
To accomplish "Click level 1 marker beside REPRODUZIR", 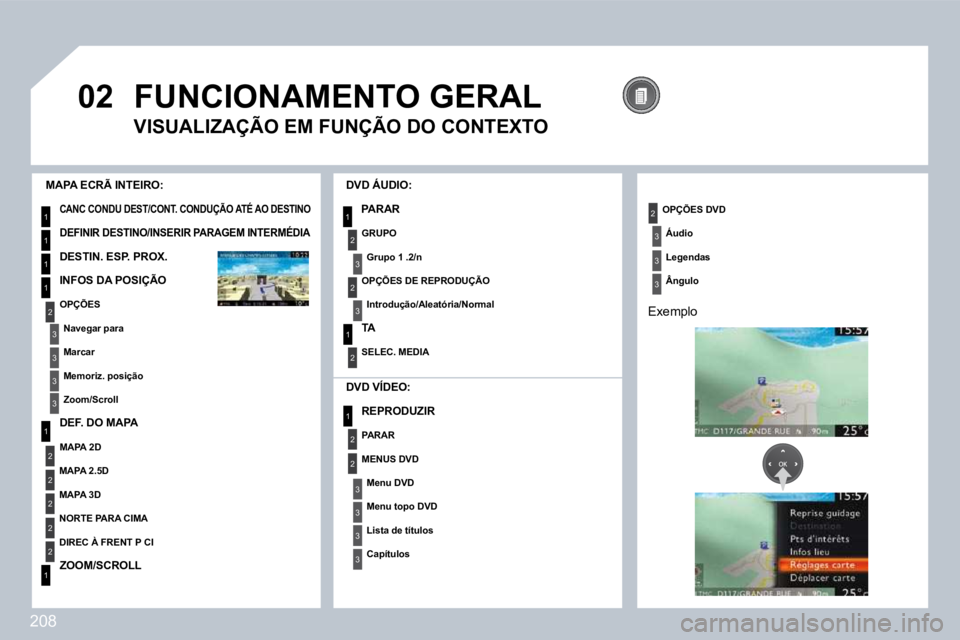I will tap(348, 416).
